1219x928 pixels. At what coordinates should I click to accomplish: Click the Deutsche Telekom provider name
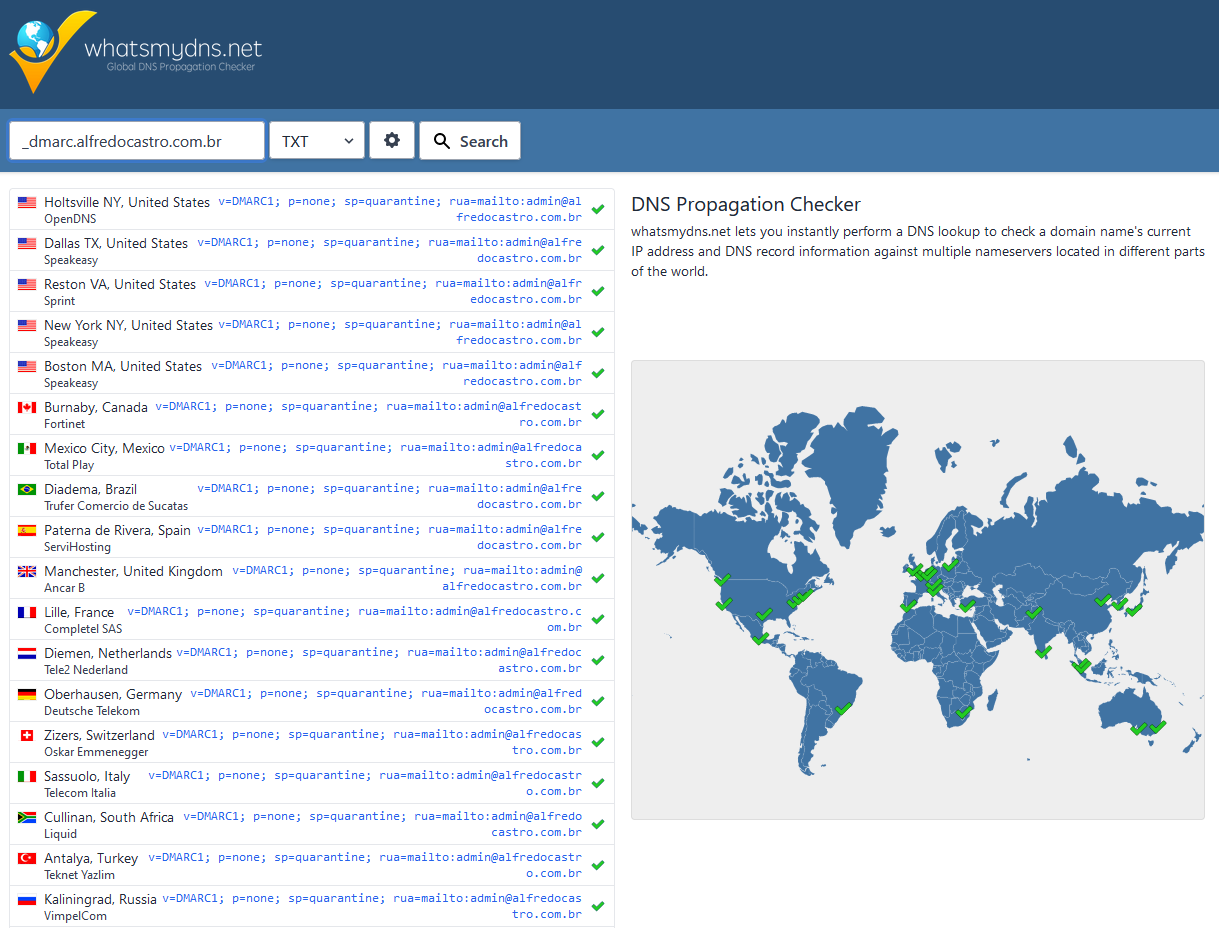pos(92,711)
